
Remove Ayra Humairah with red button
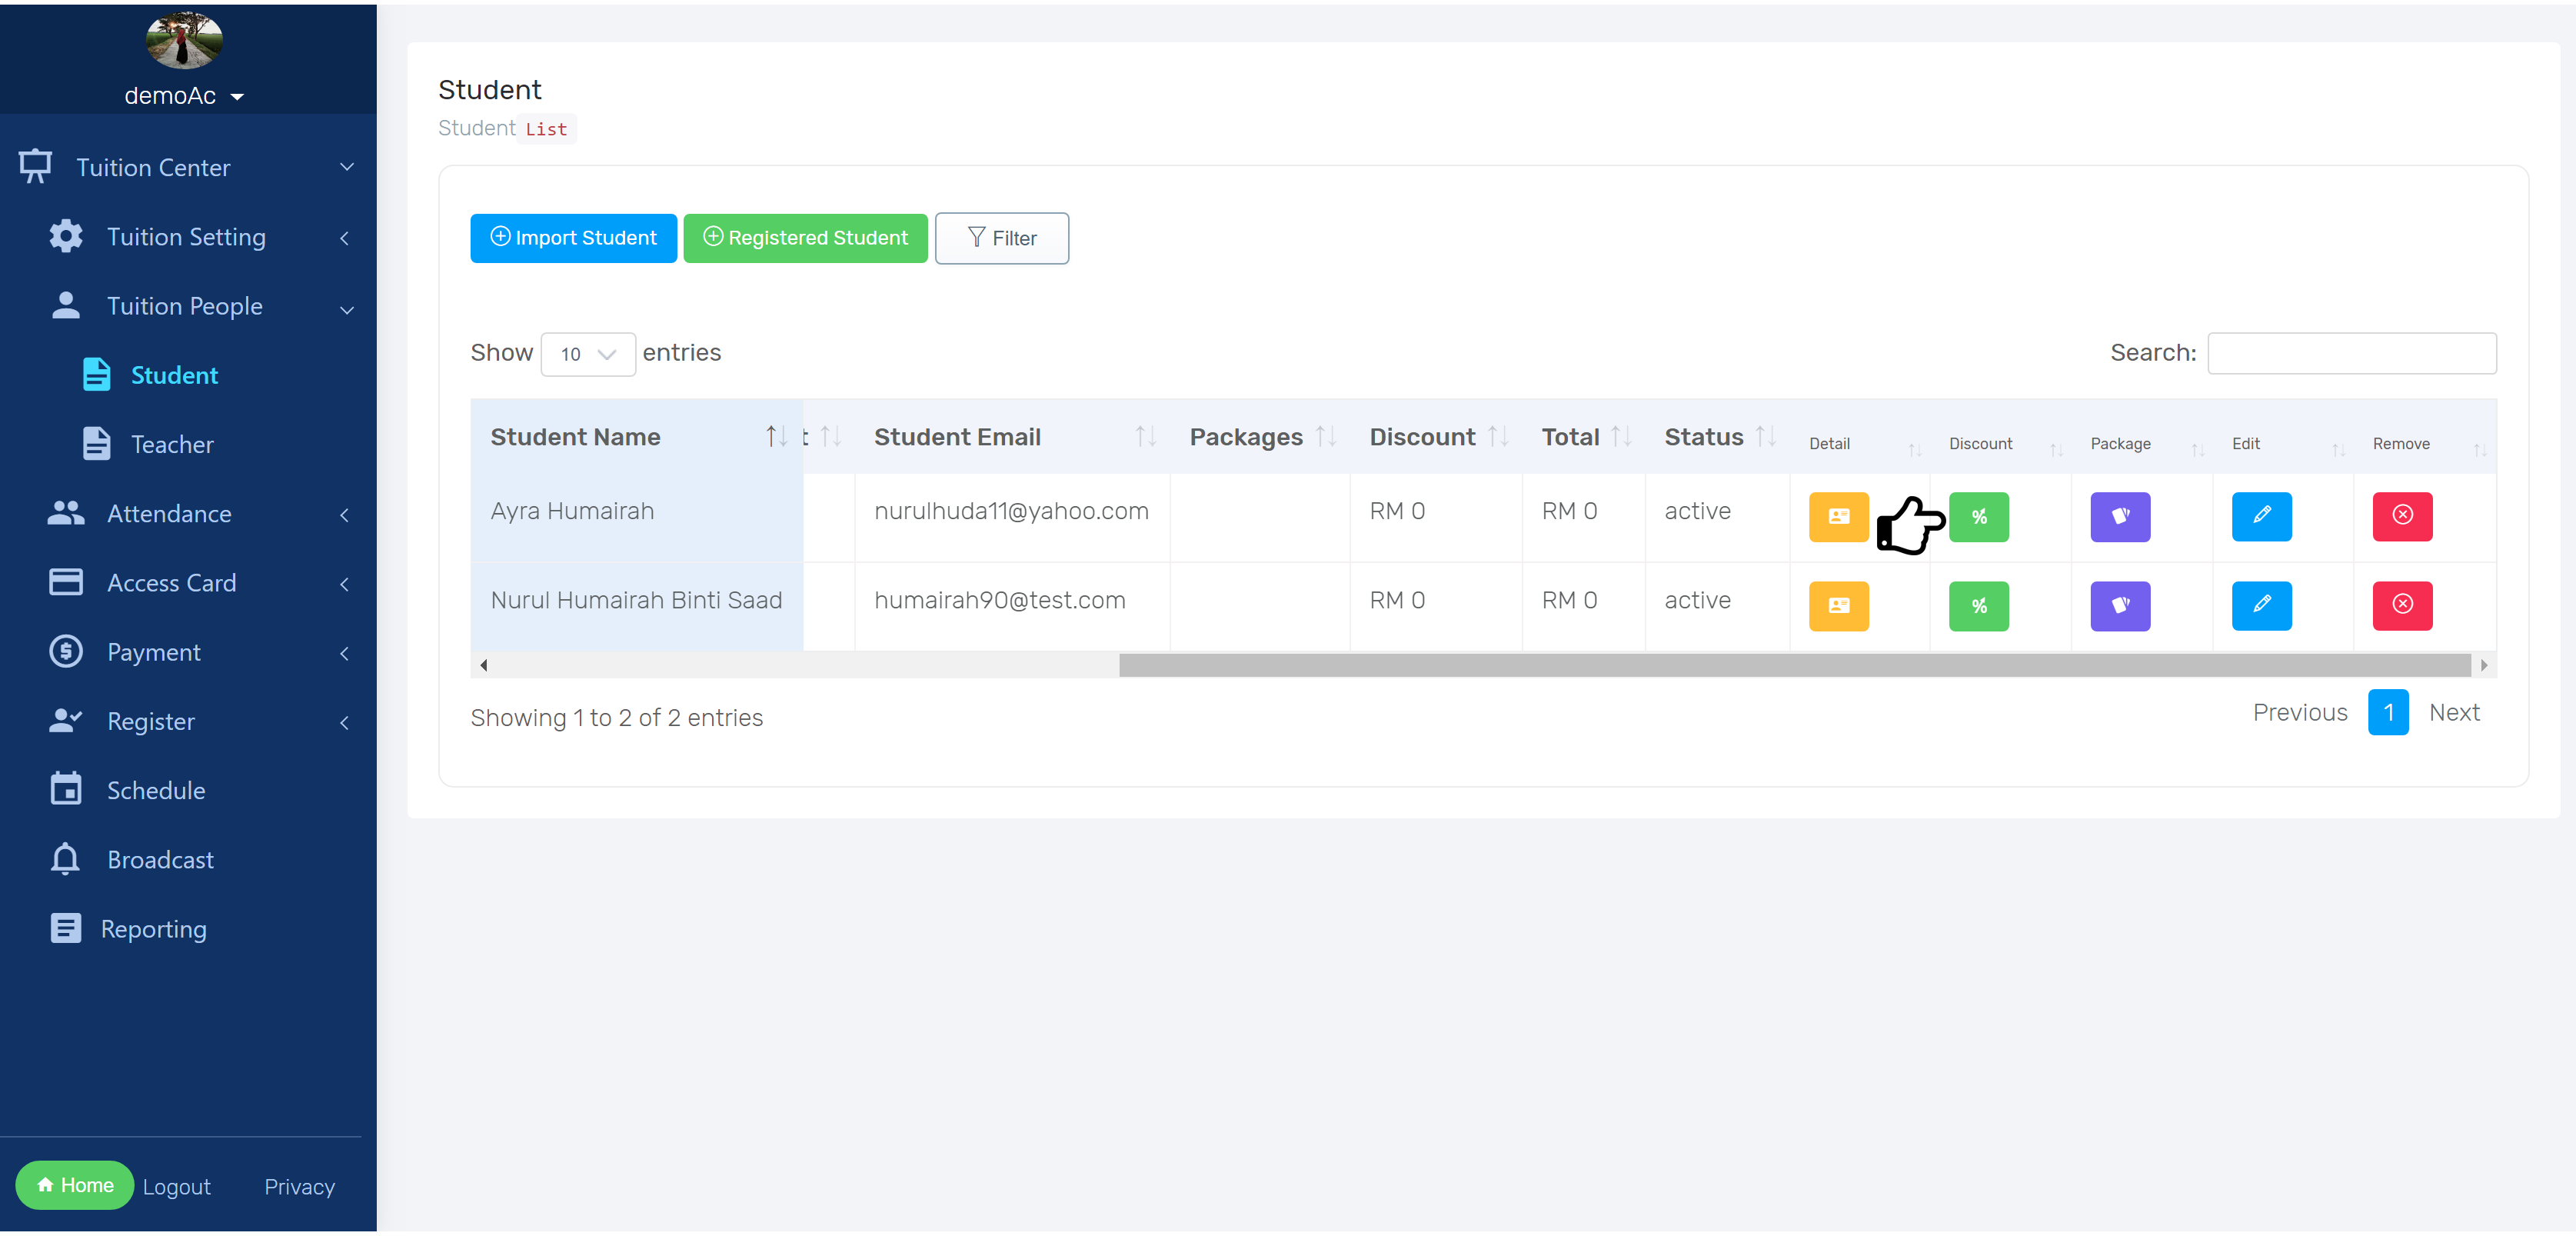[2402, 516]
